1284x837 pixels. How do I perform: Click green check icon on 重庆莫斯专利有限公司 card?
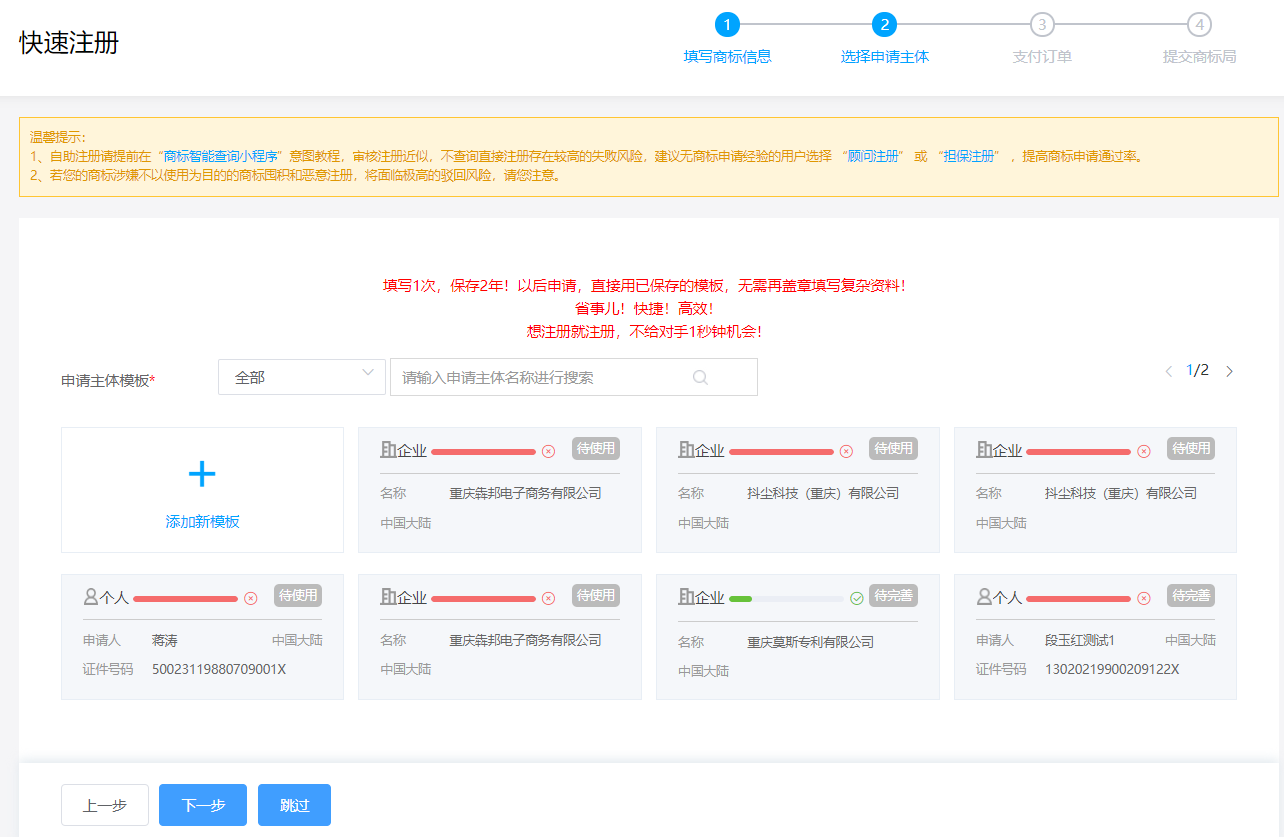point(857,598)
